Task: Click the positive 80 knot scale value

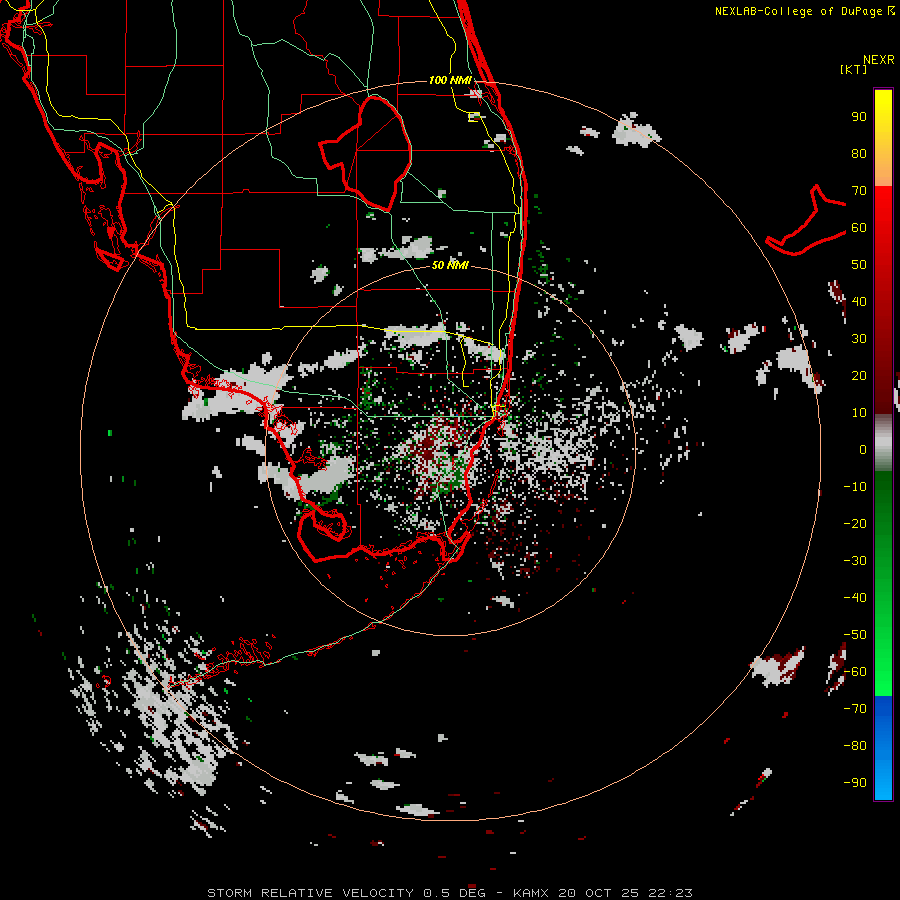Action: pos(859,153)
